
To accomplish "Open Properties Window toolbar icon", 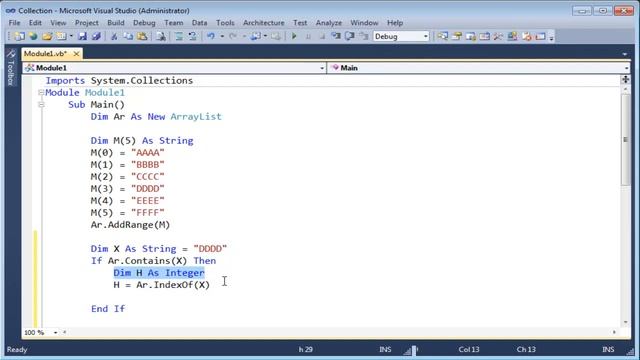I will pyautogui.click(x=457, y=36).
